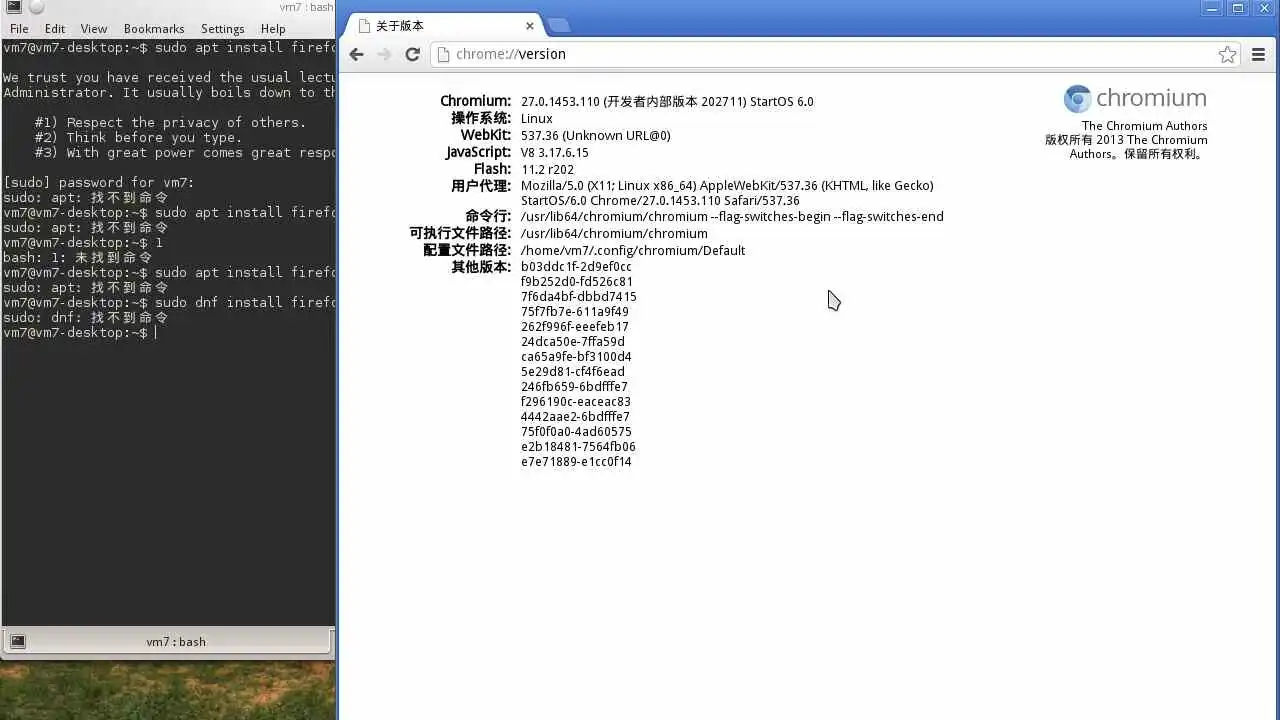Click the variation f296190c-eaceac83
Viewport: 1280px width, 720px height.
coord(576,401)
